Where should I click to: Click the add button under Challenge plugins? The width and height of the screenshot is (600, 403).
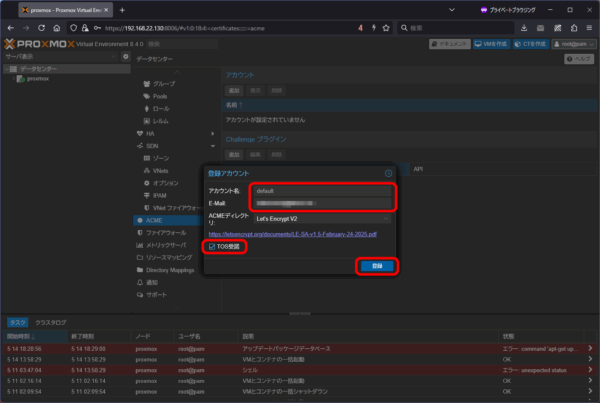[234, 155]
